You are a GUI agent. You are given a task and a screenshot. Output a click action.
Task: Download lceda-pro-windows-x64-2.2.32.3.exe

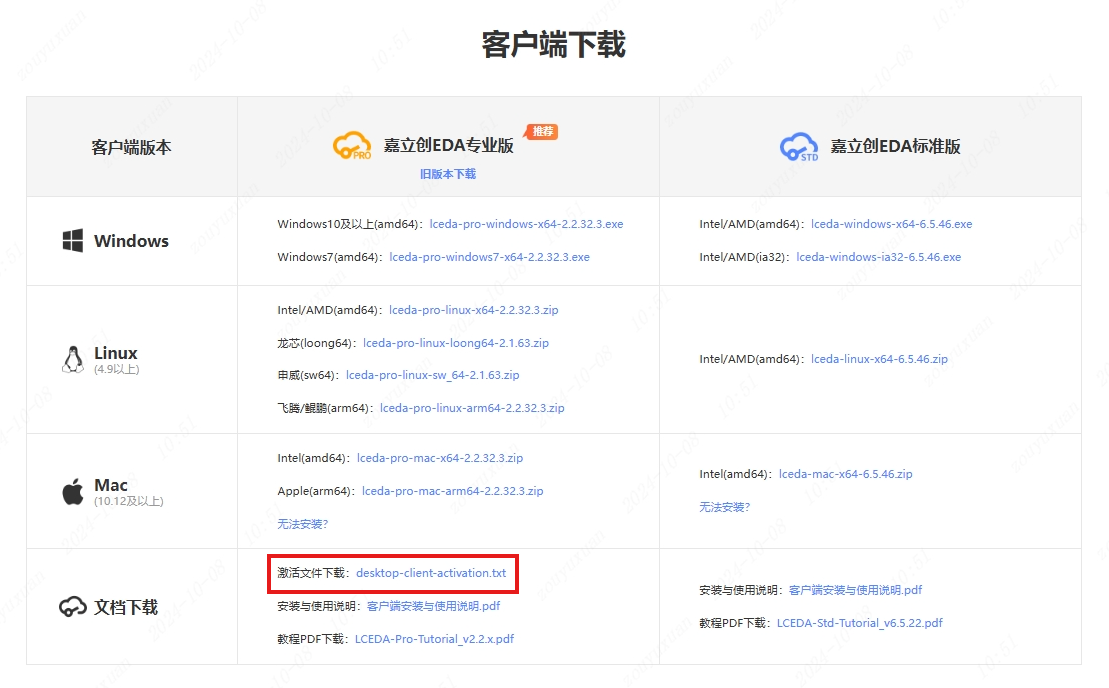click(x=526, y=224)
